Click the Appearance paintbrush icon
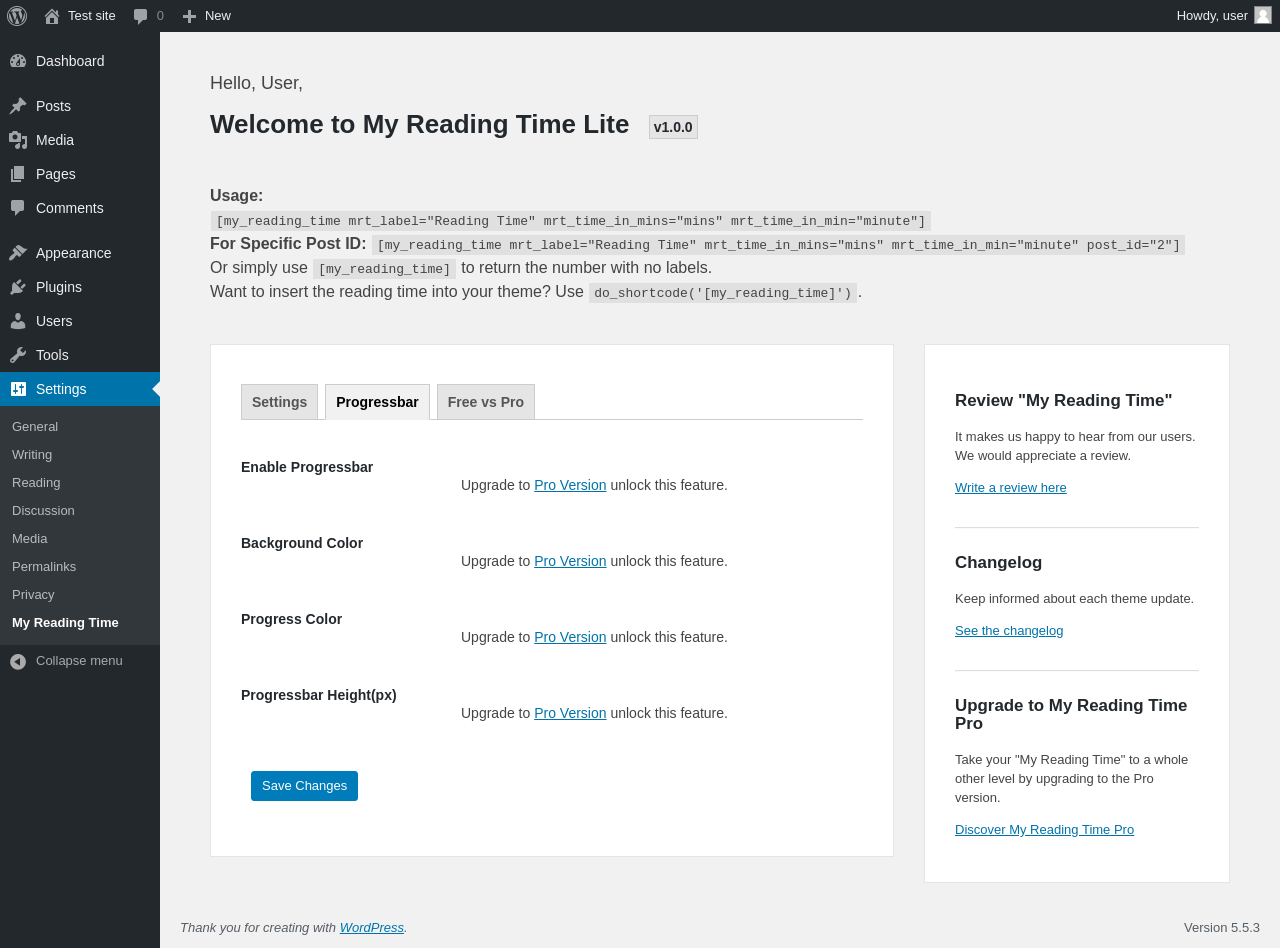 [x=18, y=253]
